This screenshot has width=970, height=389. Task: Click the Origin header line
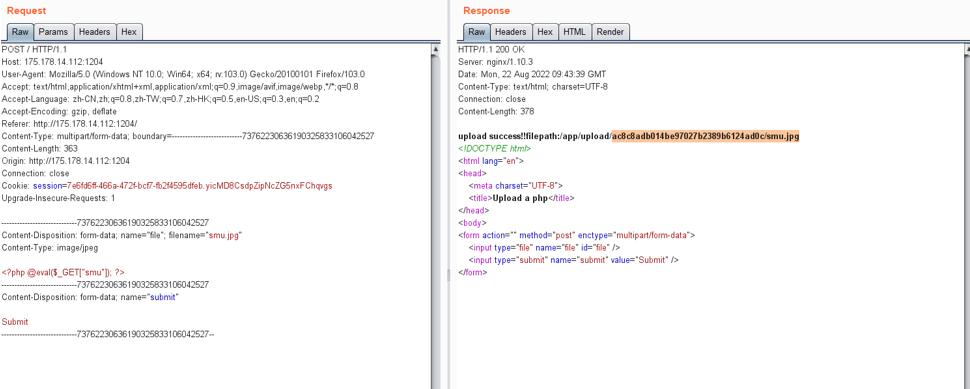coord(66,161)
